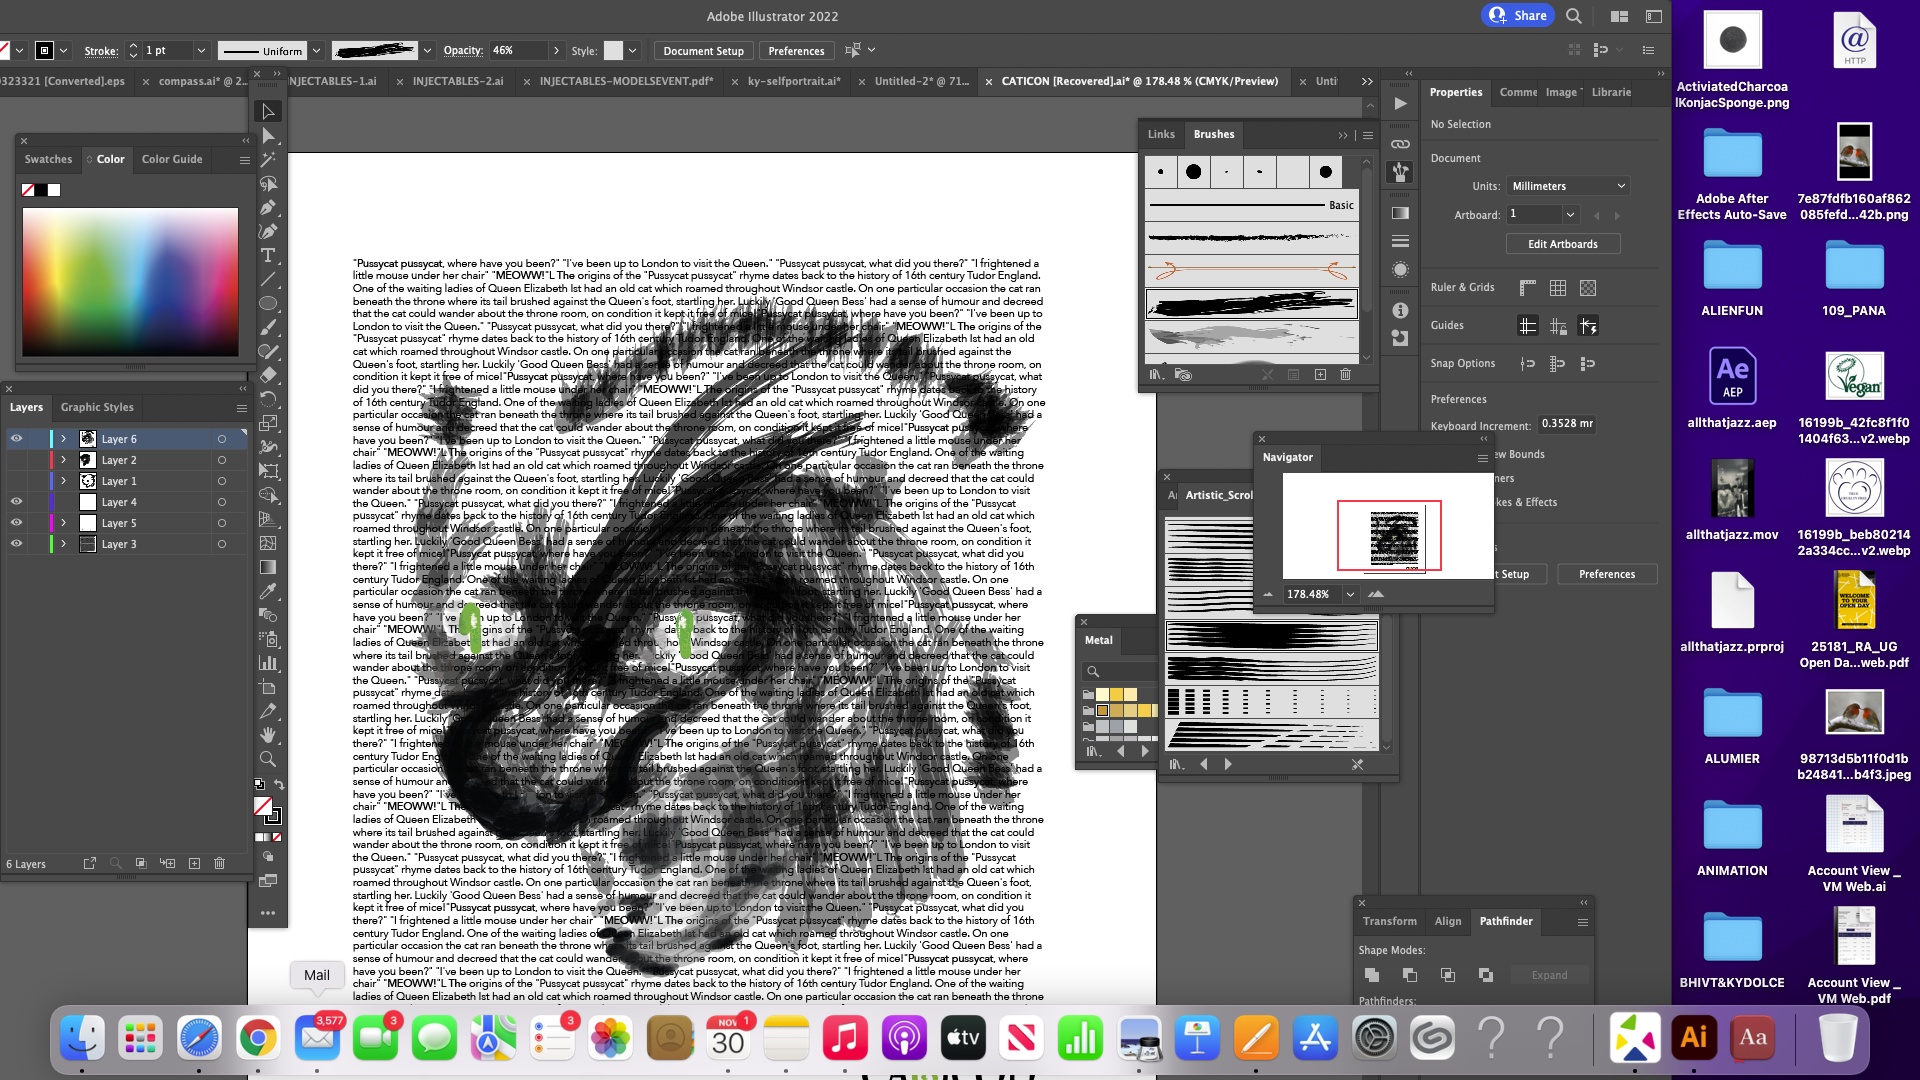Toggle visibility of Layer 4

[16, 502]
